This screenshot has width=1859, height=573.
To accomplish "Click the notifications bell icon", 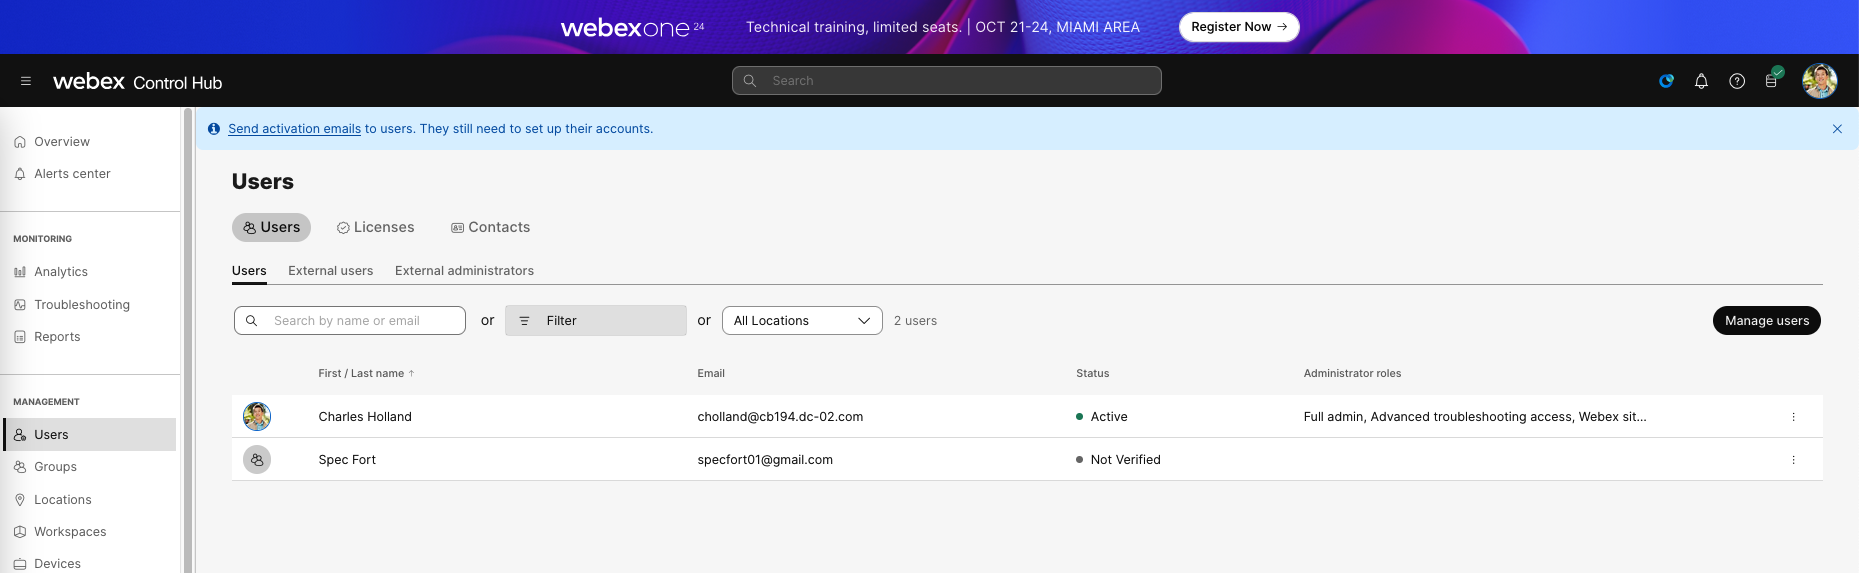I will pos(1701,81).
